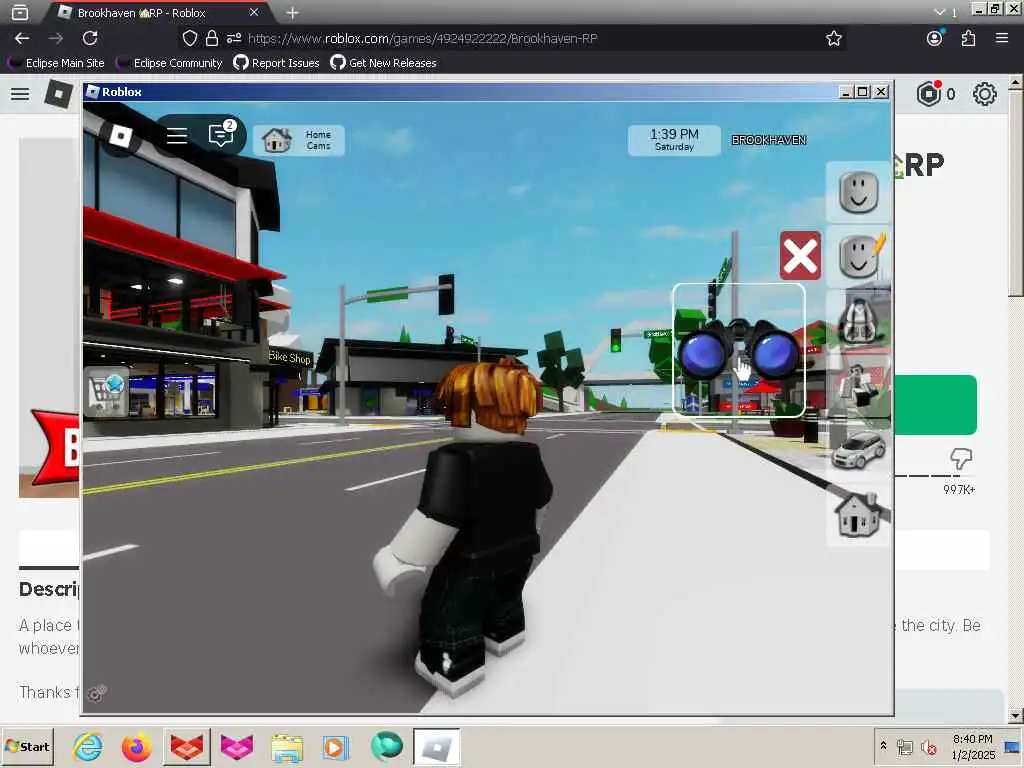Open Eclipse Main Site bookmark

pos(57,63)
